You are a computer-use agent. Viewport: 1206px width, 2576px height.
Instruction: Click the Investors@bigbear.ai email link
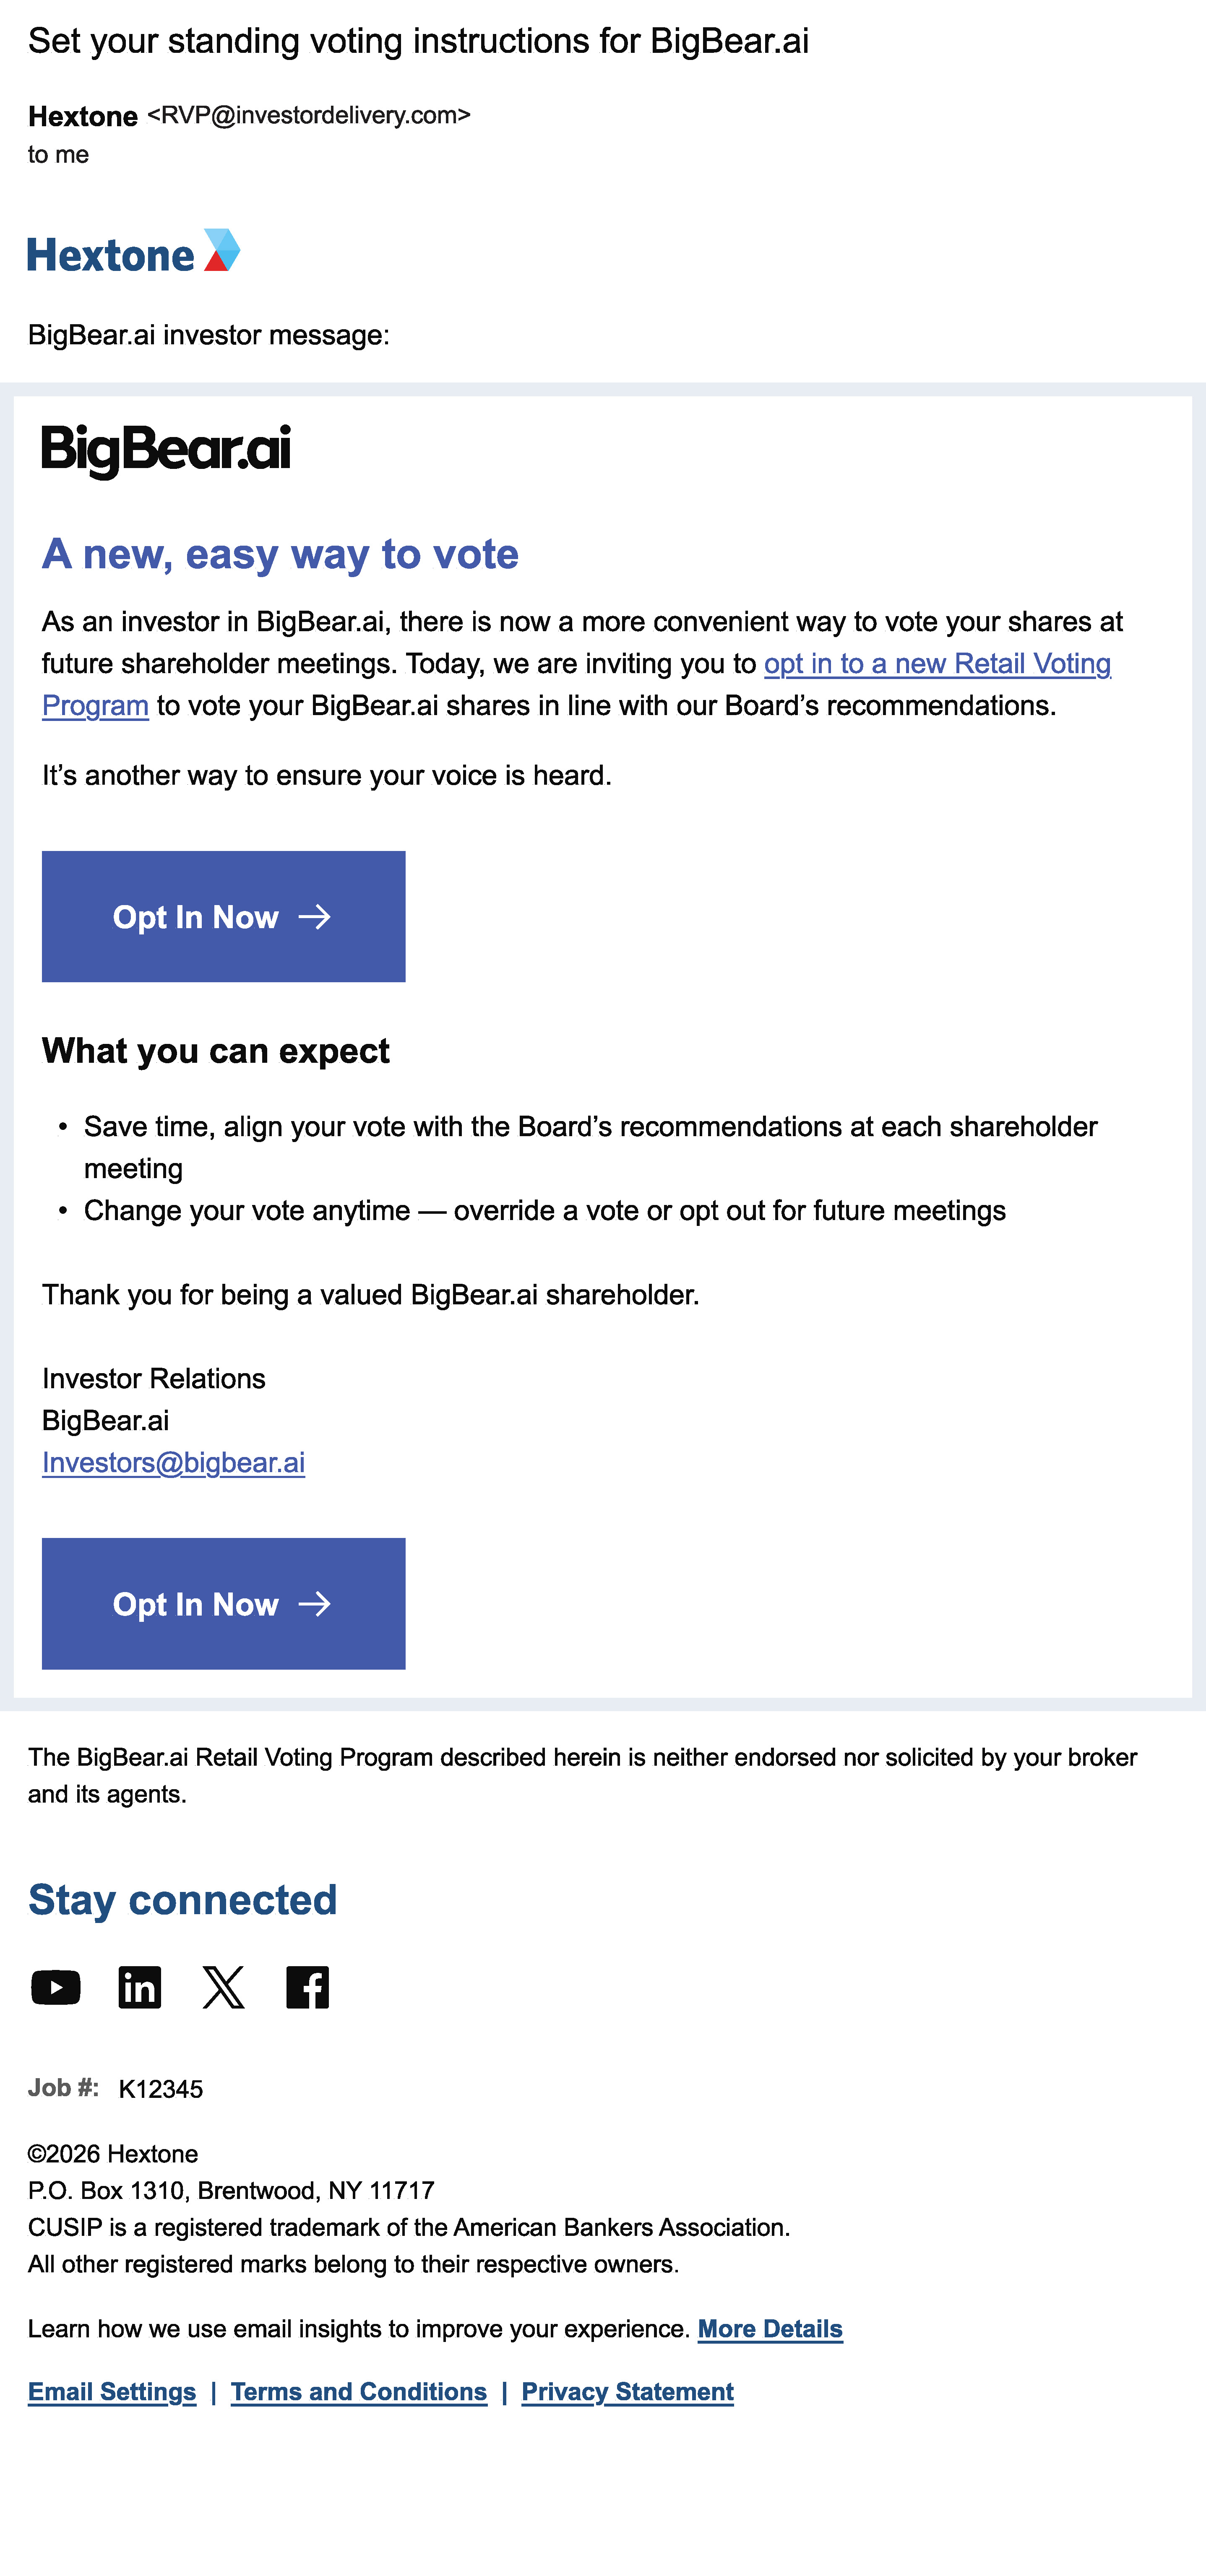173,1463
